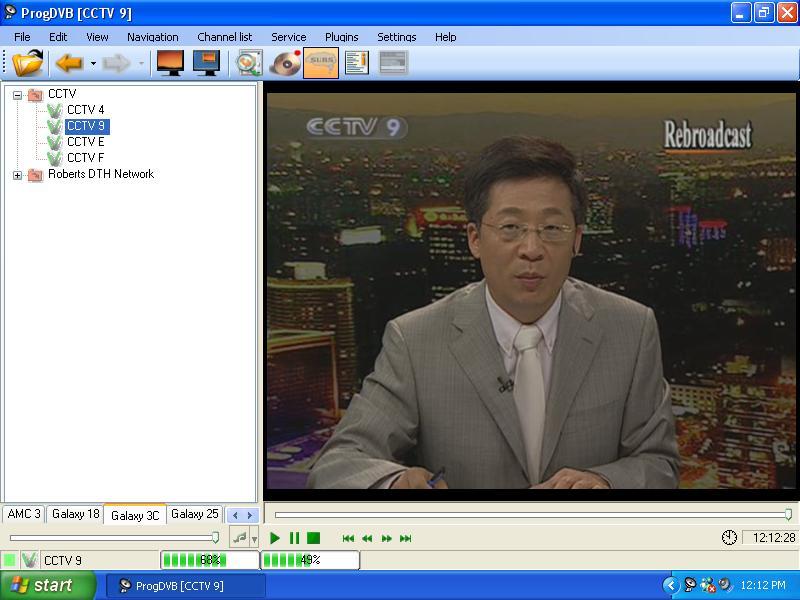Click the CCTV 9 video picture

tap(531, 290)
